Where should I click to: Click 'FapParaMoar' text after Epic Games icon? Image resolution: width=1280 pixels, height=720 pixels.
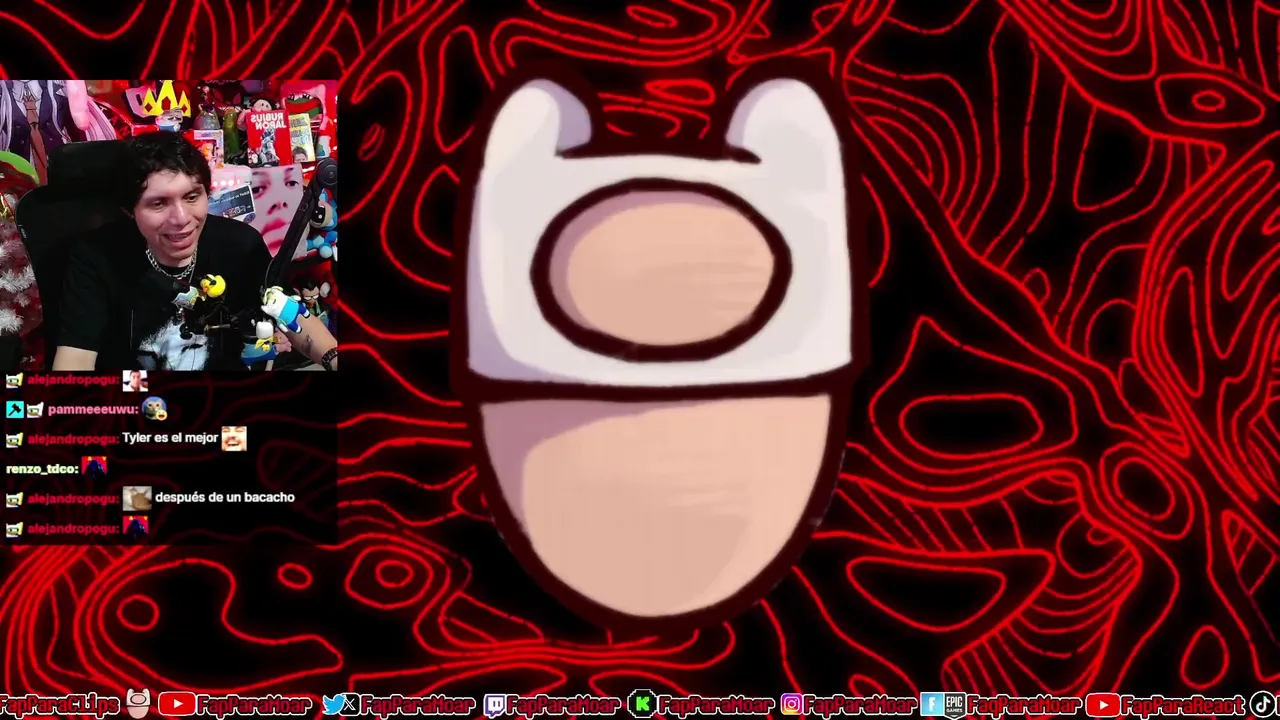click(x=1022, y=706)
